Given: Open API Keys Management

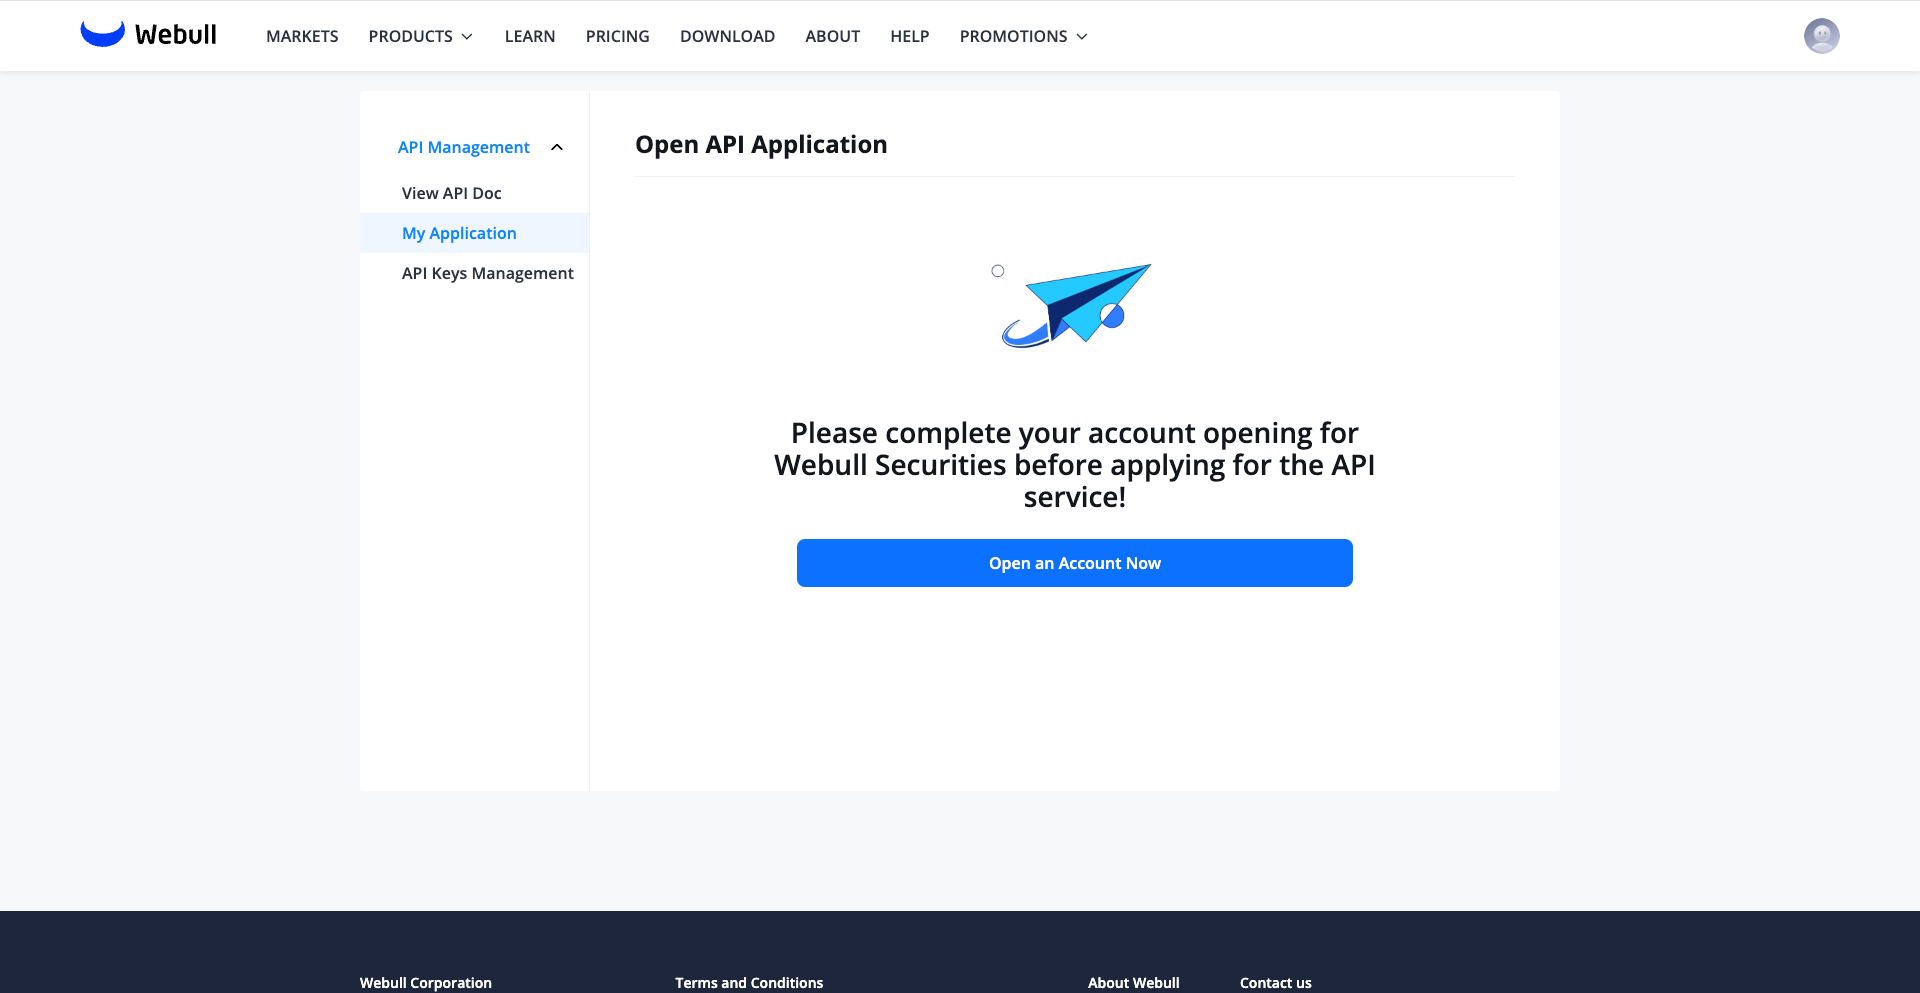Looking at the screenshot, I should click(x=488, y=273).
